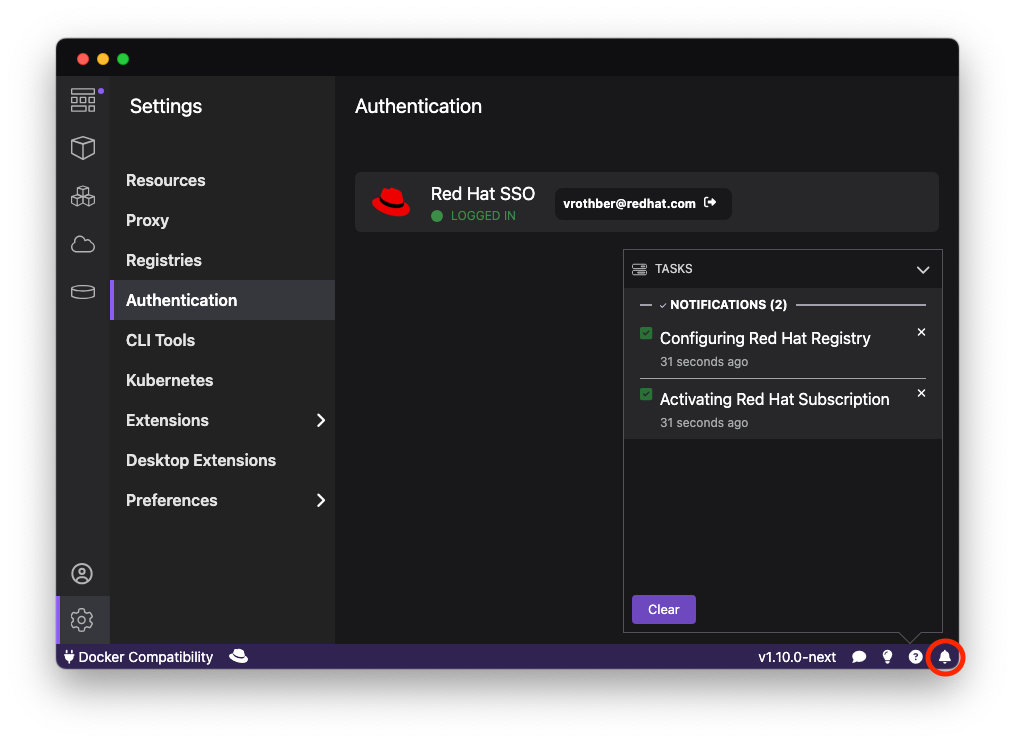Screen dimensions: 1015x743
Task: Click the TASKS panel heading
Action: (674, 269)
